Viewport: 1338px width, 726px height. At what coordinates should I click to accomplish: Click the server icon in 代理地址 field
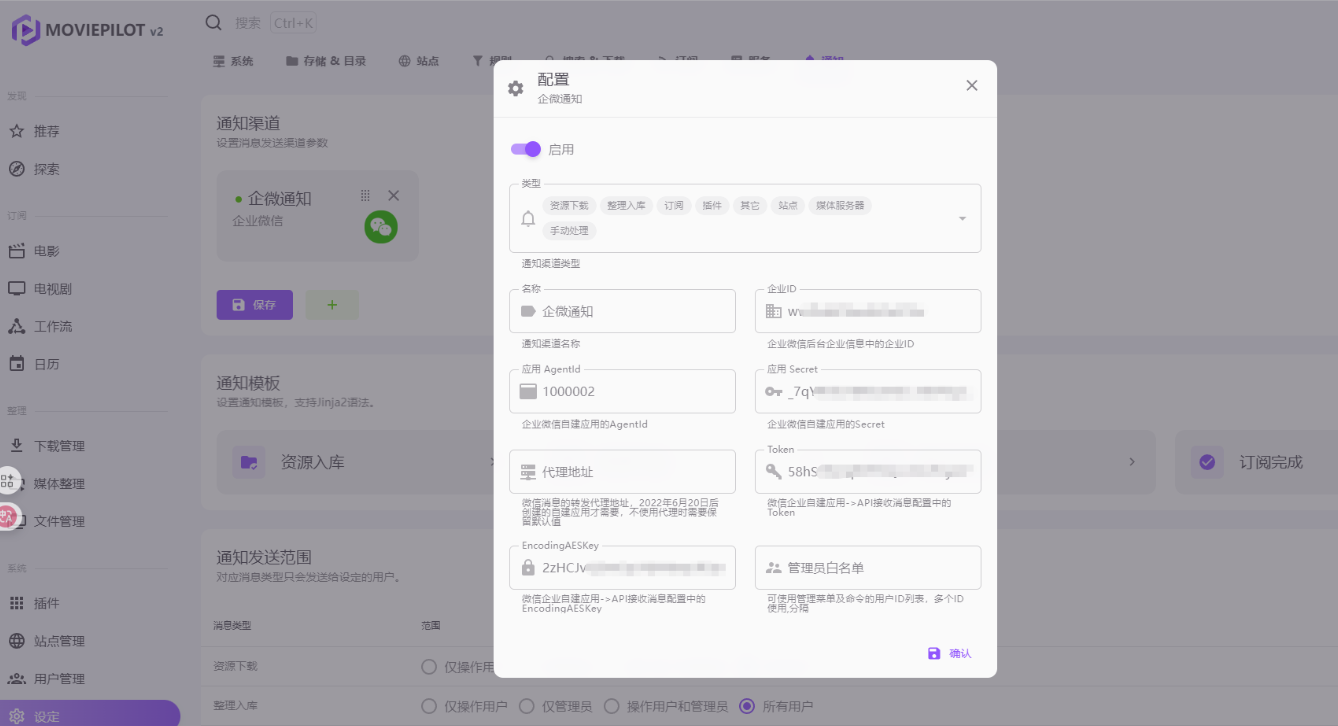click(528, 471)
